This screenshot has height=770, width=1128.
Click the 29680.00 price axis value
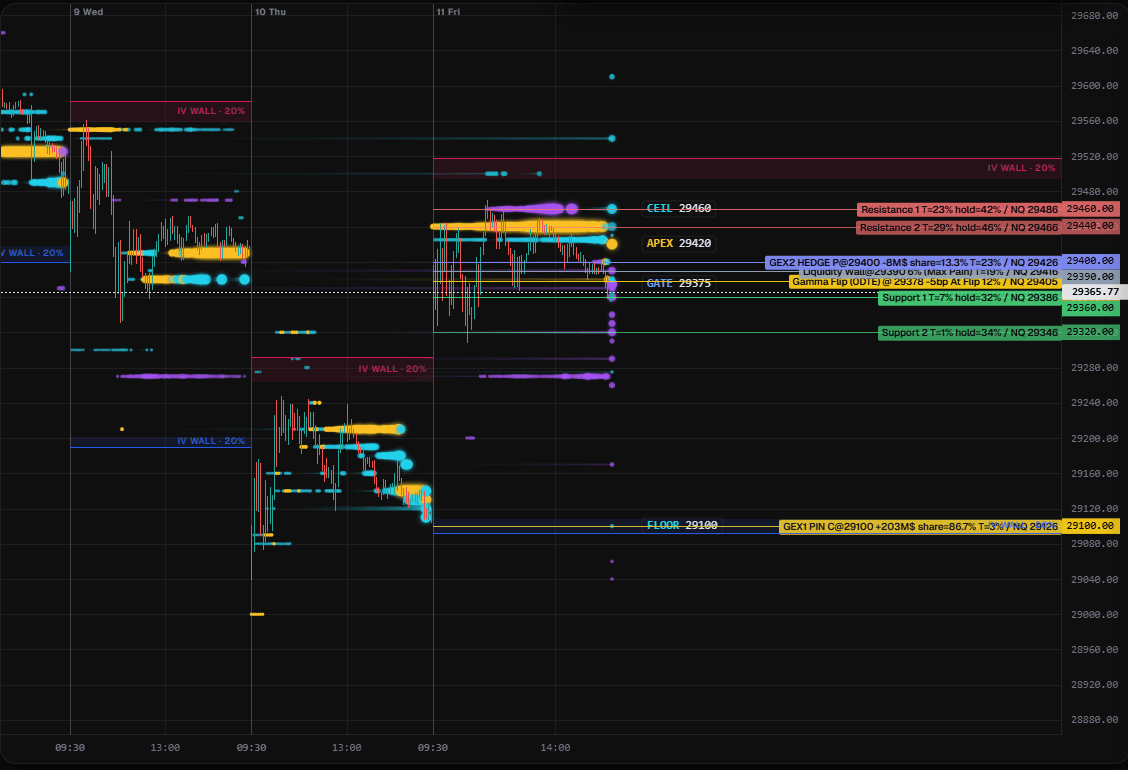coord(1094,15)
